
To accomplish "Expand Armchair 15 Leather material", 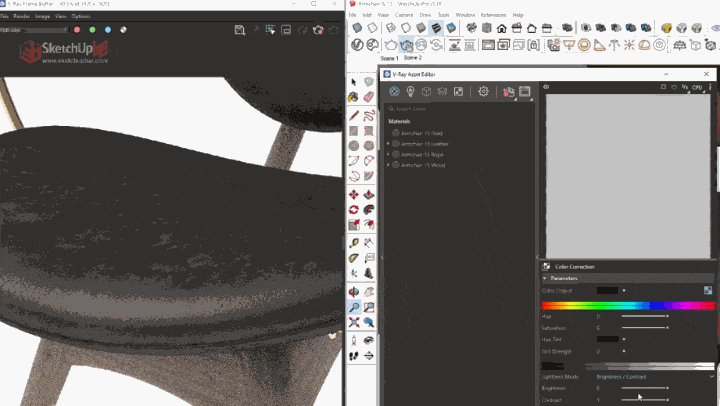I will tap(388, 143).
